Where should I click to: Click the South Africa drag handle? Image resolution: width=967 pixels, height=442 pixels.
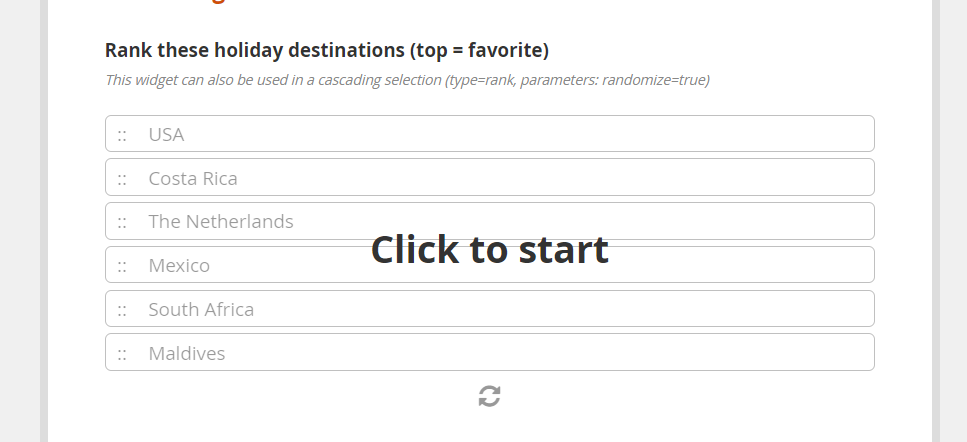122,310
